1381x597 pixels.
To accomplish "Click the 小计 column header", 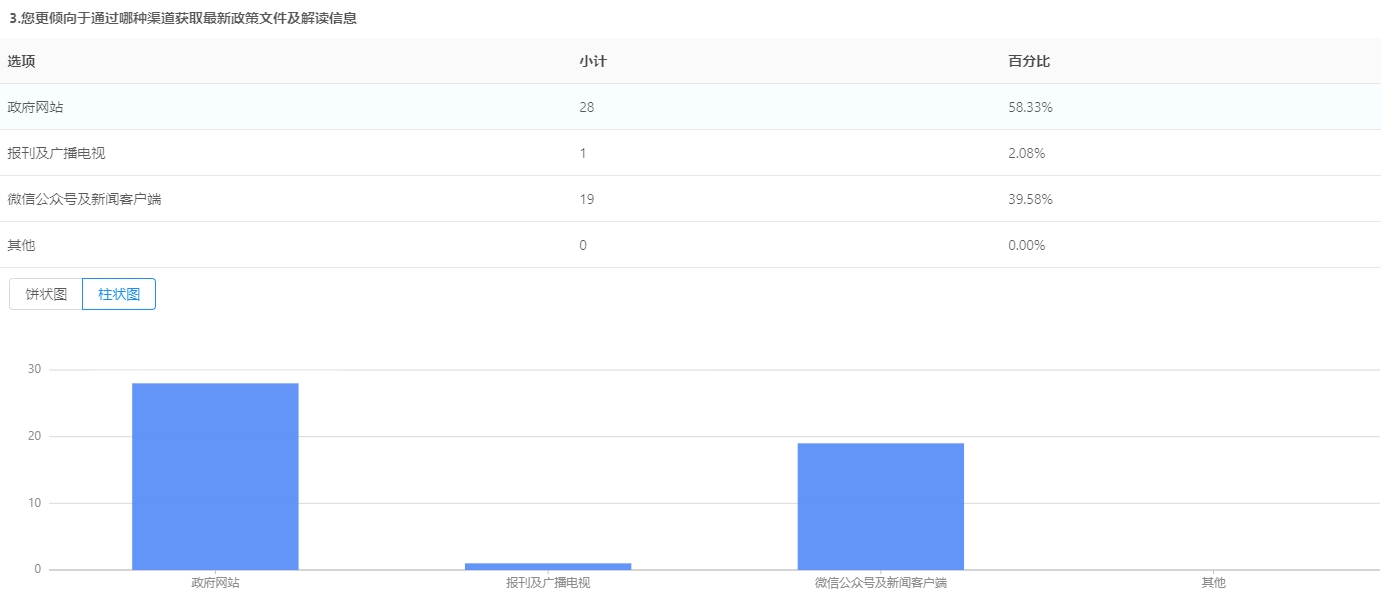I will coord(592,61).
